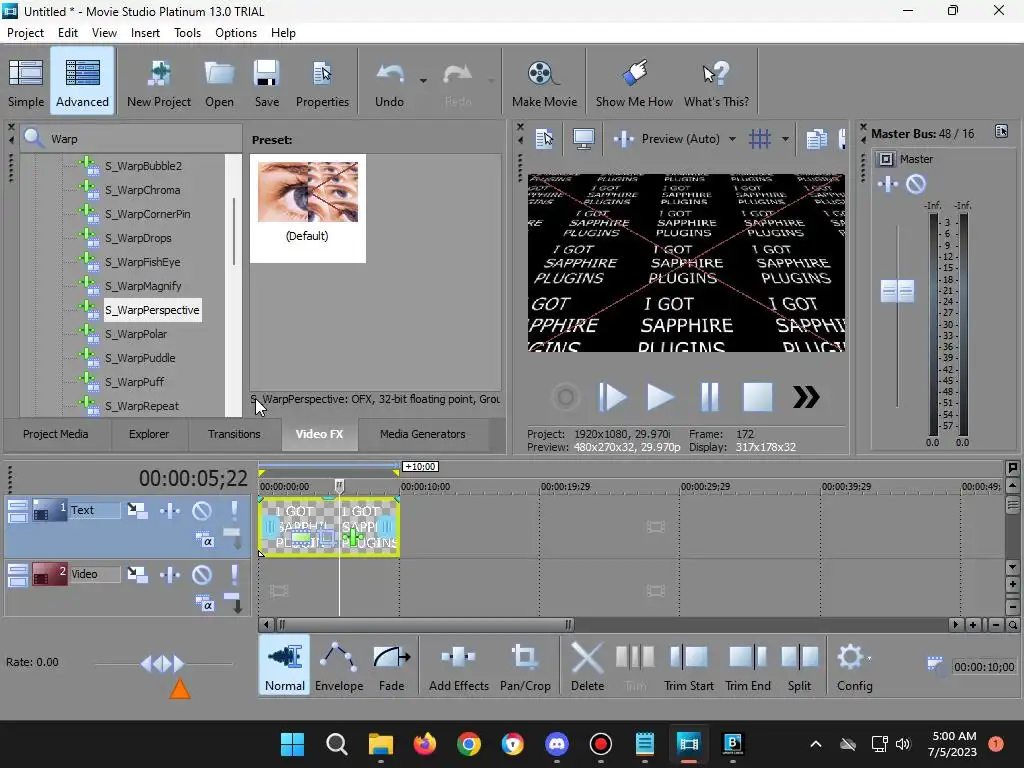
Task: Open Text track FX
Action: 170,510
